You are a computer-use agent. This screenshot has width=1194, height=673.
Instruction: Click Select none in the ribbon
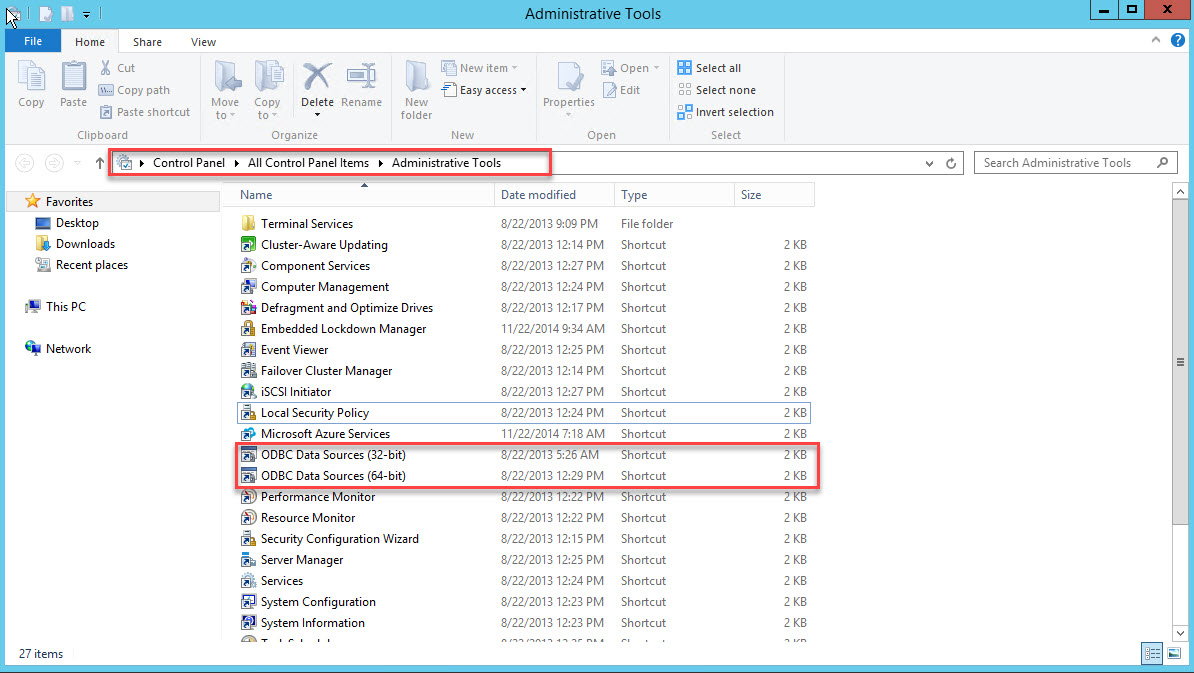click(x=717, y=90)
